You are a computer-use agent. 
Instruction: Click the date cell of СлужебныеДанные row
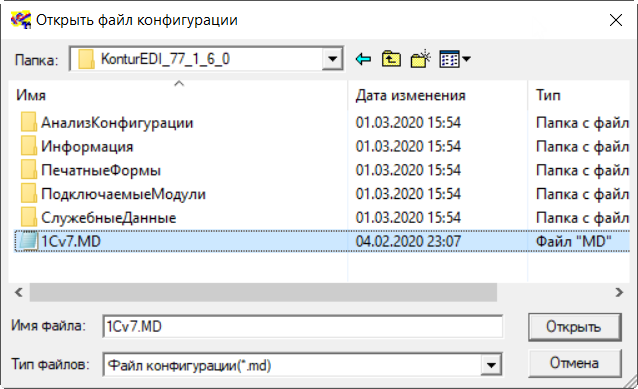tap(408, 218)
